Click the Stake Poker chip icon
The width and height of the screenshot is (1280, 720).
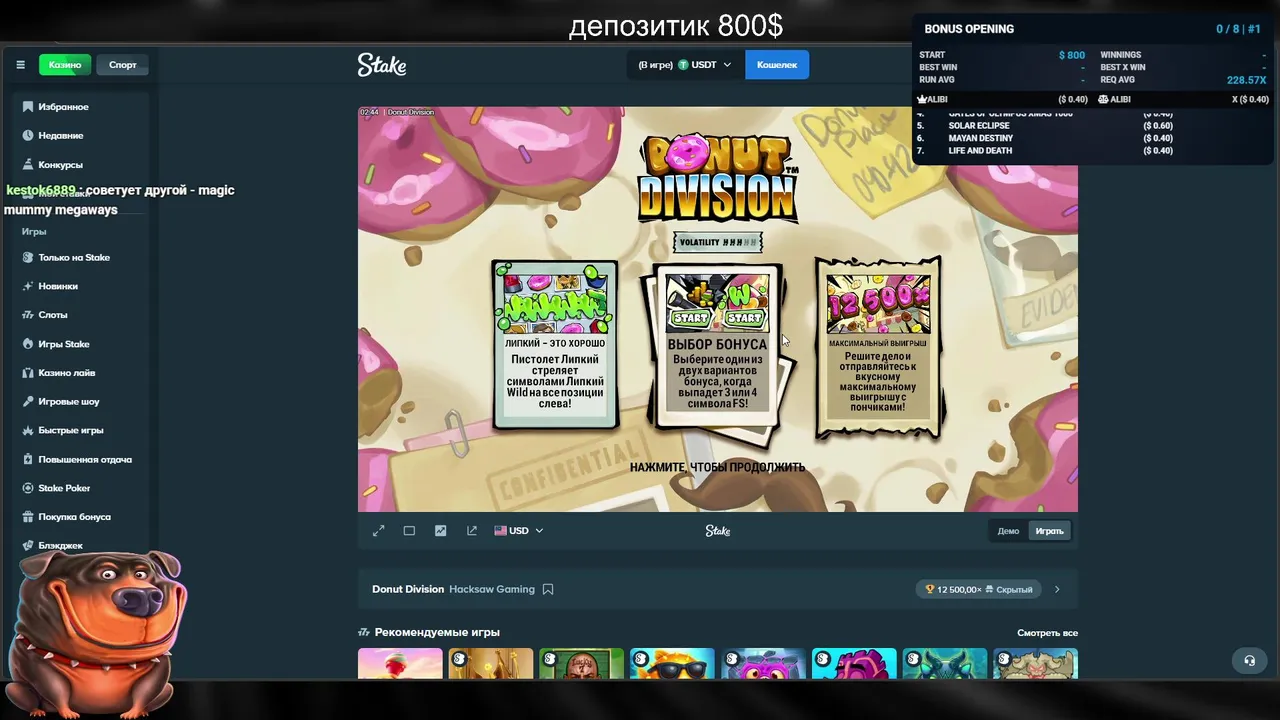29,488
